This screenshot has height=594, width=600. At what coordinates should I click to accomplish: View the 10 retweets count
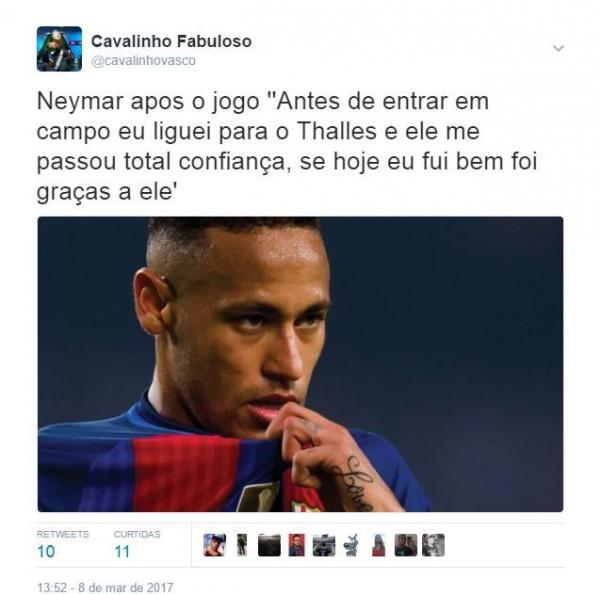pyautogui.click(x=46, y=552)
